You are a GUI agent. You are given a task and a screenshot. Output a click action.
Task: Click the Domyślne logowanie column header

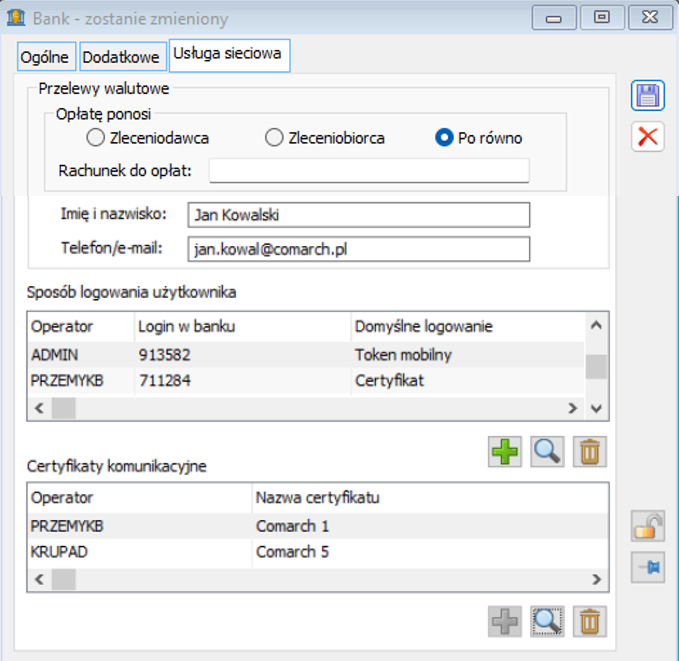coord(468,326)
